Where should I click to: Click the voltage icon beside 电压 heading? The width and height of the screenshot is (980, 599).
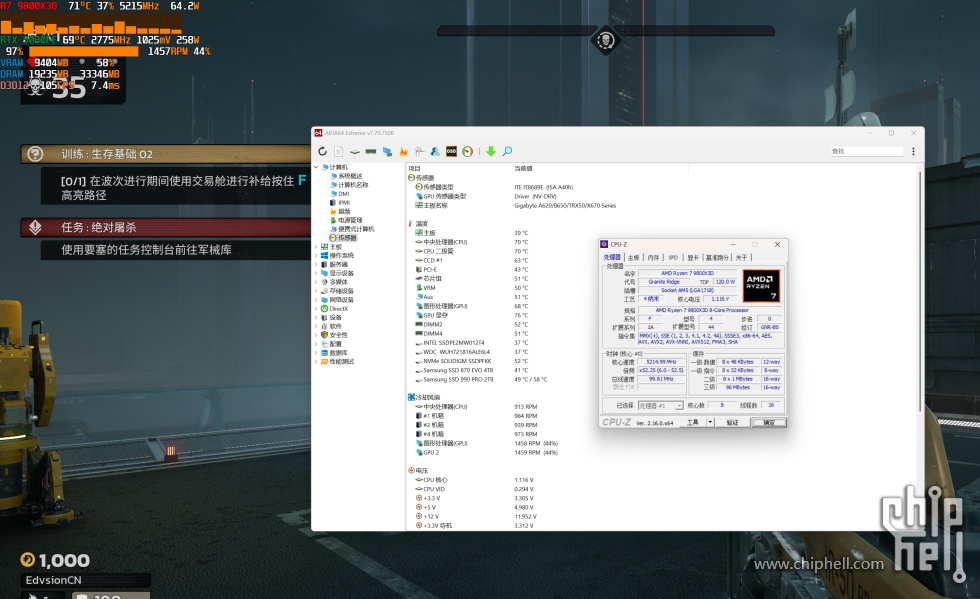click(x=411, y=470)
